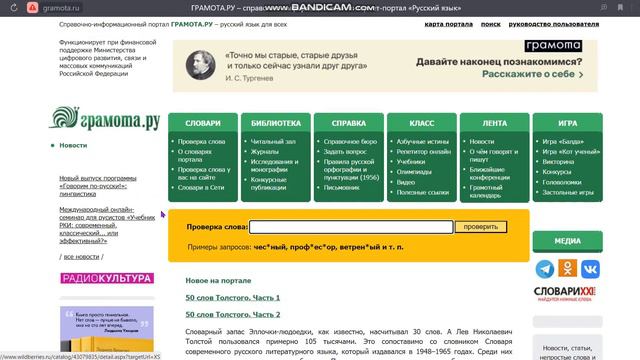Open the Telegram social icon
The image size is (640, 360).
point(544,269)
